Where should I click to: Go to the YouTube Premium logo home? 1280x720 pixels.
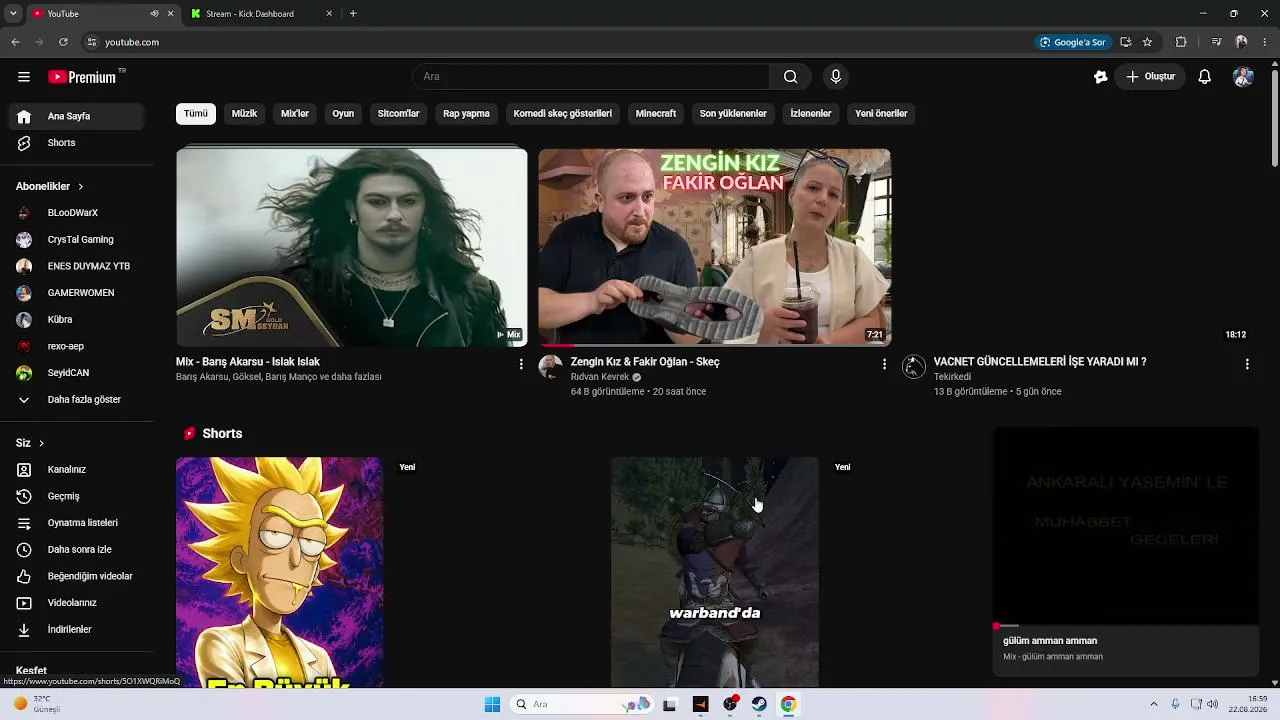(x=83, y=77)
